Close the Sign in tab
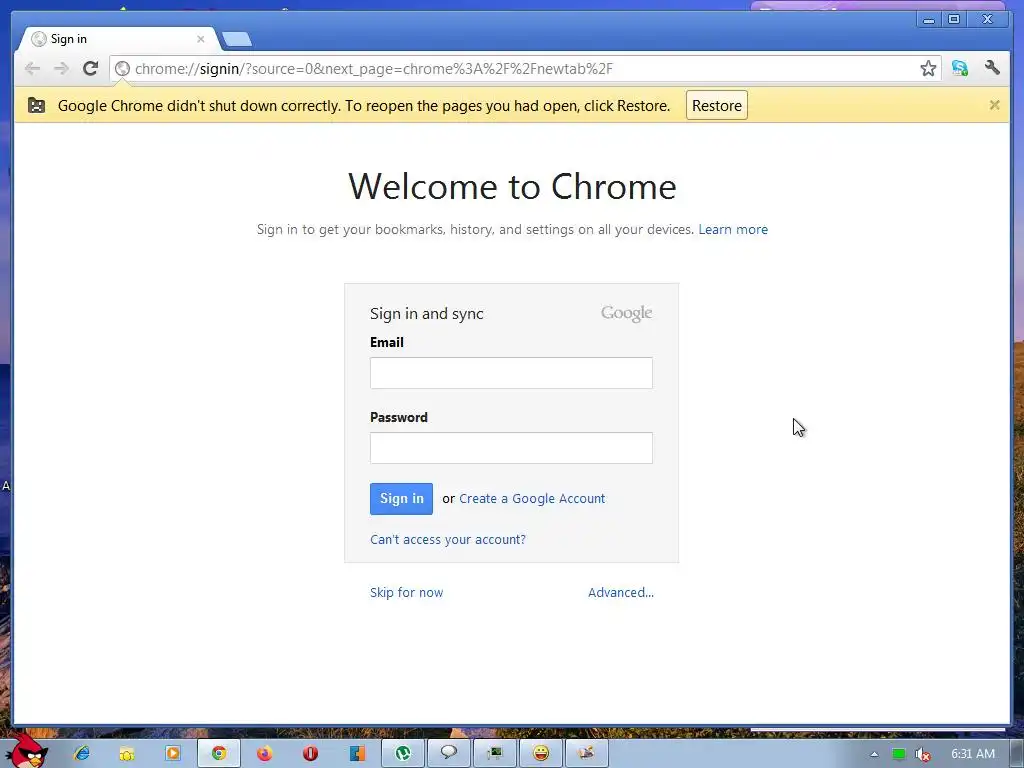1024x768 pixels. point(200,39)
